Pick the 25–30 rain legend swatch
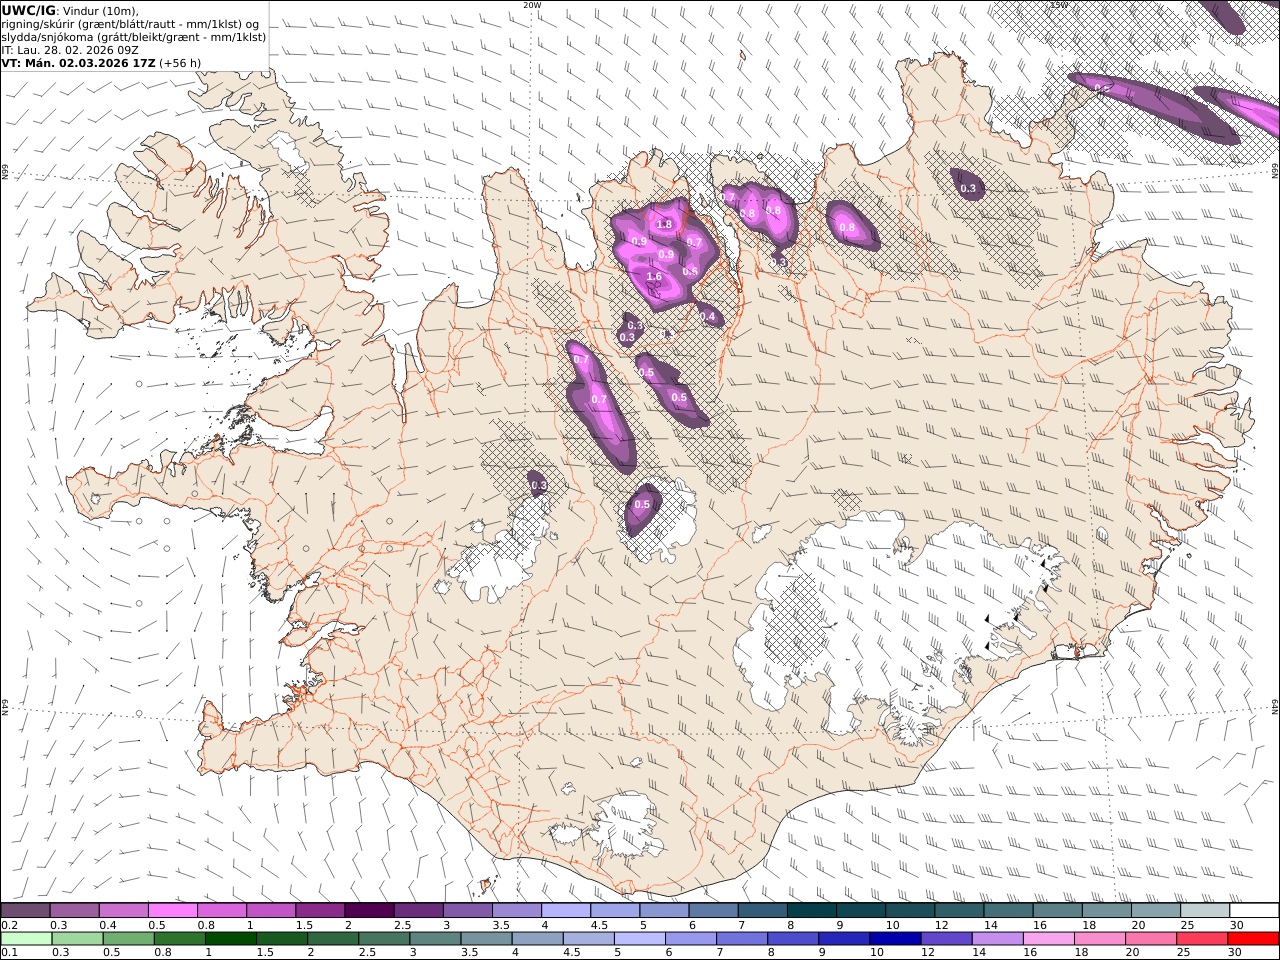This screenshot has width=1280, height=960. pyautogui.click(x=1202, y=938)
